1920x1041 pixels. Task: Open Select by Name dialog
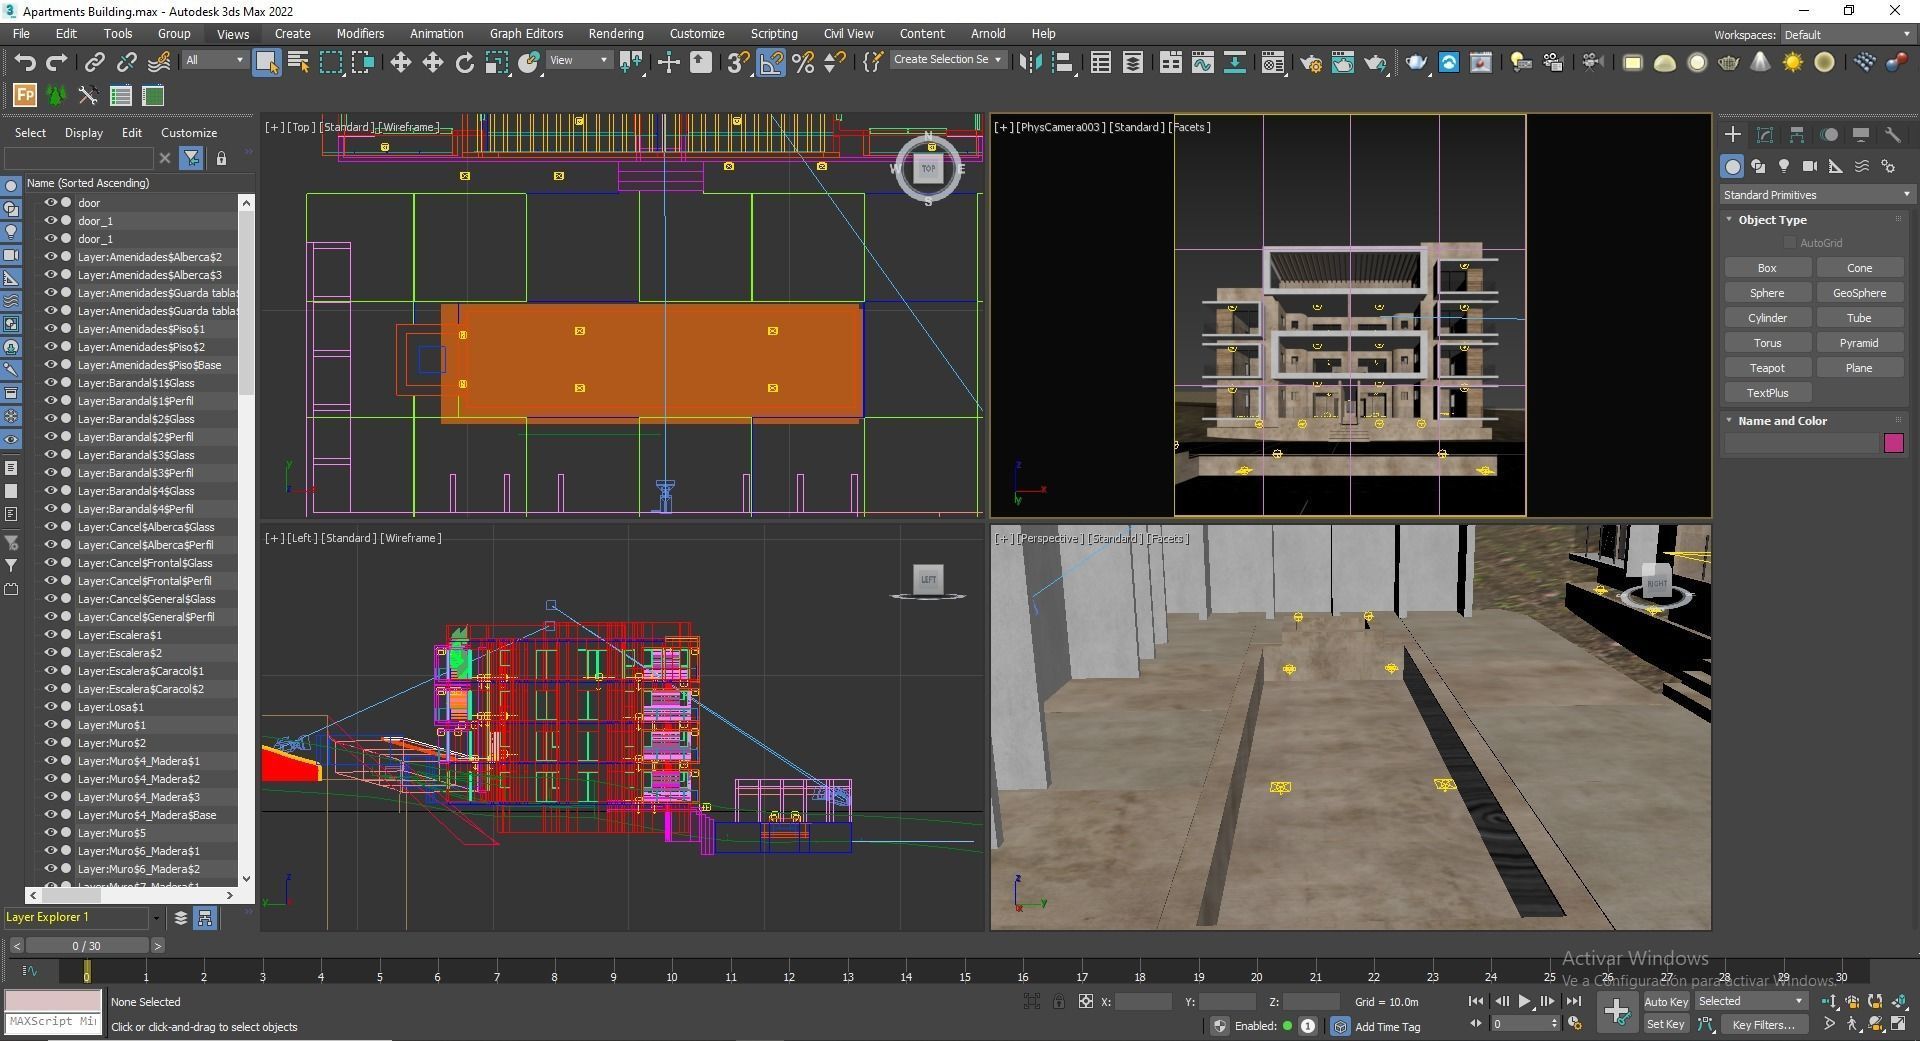coord(298,62)
